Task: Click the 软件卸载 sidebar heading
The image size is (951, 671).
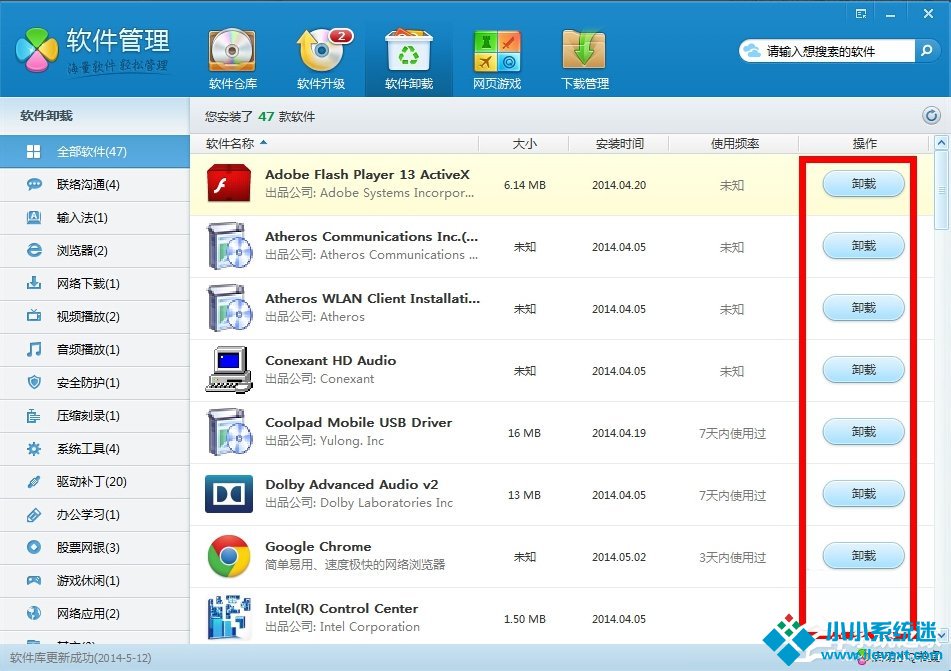Action: click(46, 116)
